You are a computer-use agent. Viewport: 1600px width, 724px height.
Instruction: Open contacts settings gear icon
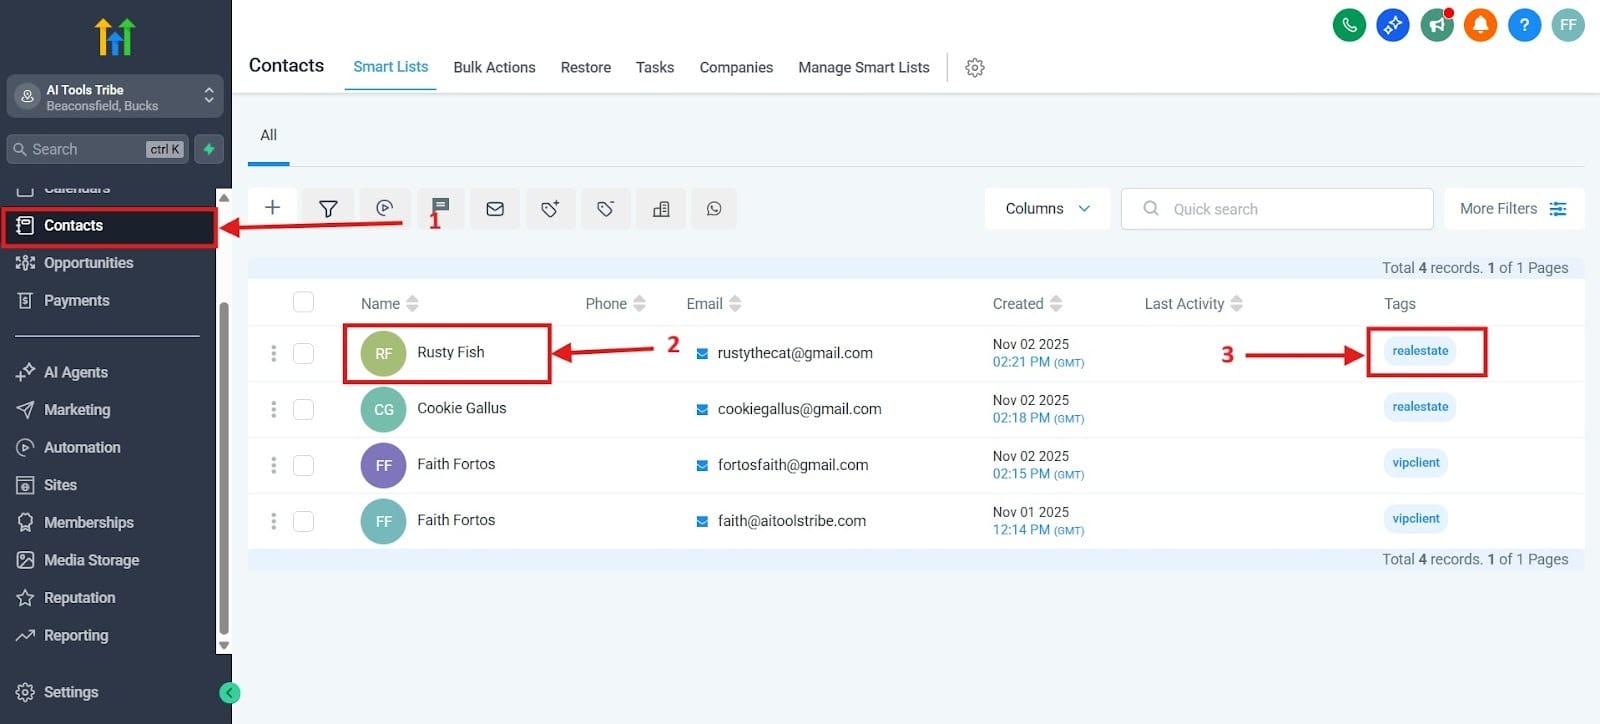975,67
